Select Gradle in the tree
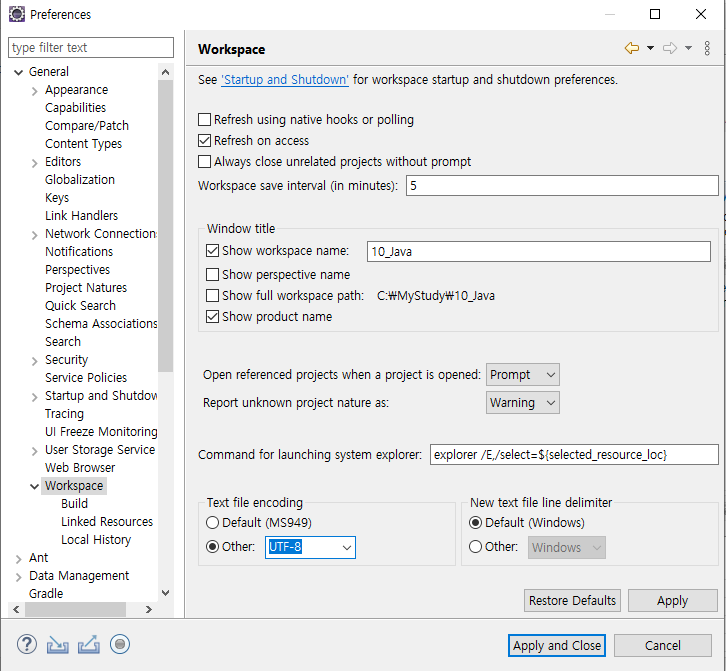726x671 pixels. click(x=46, y=594)
